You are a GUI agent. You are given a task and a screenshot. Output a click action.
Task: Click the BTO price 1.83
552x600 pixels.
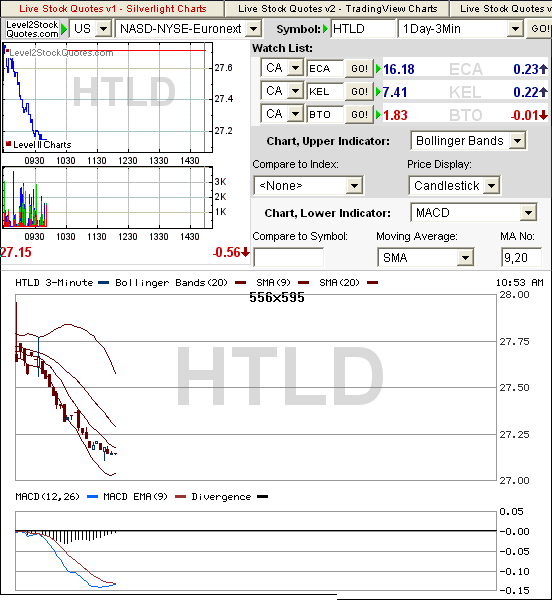(395, 115)
